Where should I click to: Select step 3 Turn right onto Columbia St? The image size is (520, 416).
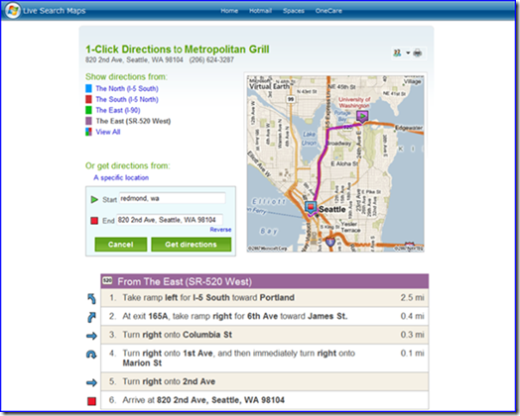[265, 335]
